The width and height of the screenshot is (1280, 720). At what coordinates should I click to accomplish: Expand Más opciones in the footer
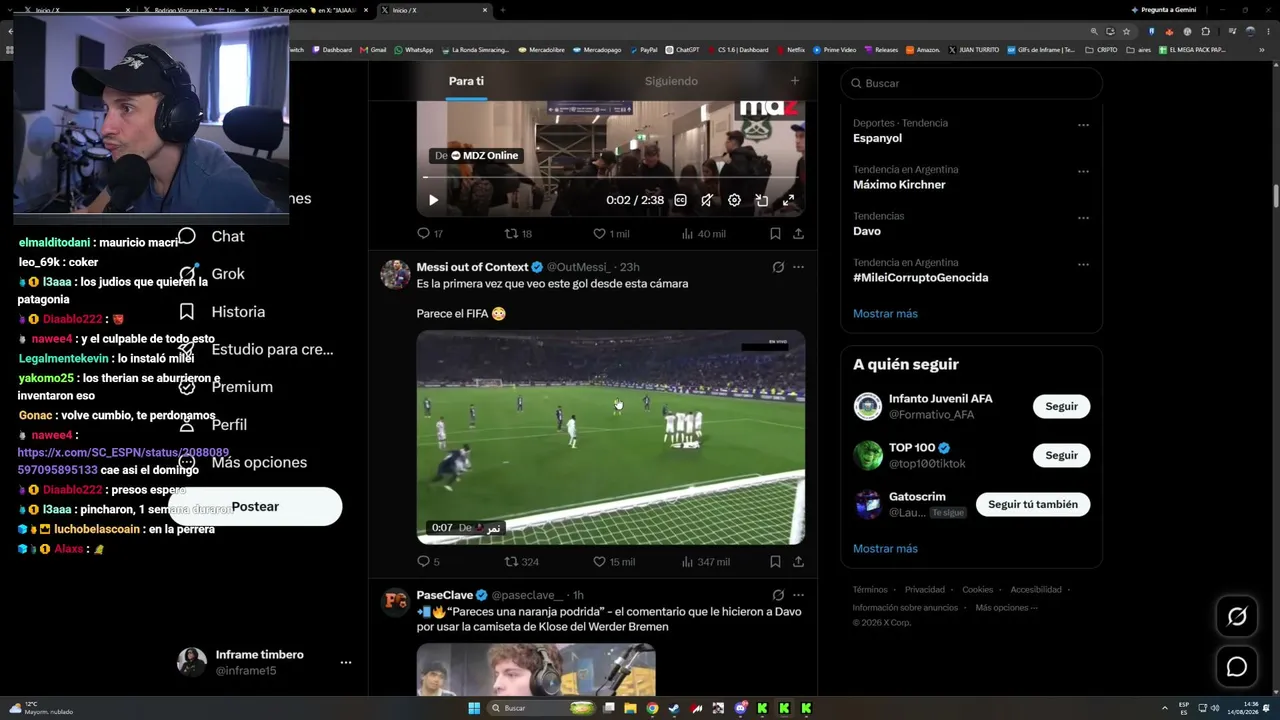1006,608
